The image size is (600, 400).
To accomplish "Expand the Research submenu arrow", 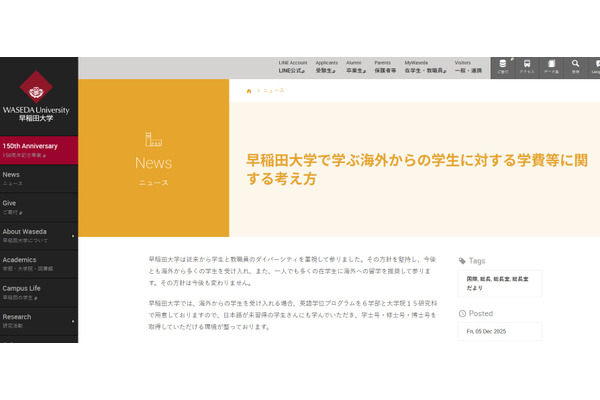I will click(73, 322).
